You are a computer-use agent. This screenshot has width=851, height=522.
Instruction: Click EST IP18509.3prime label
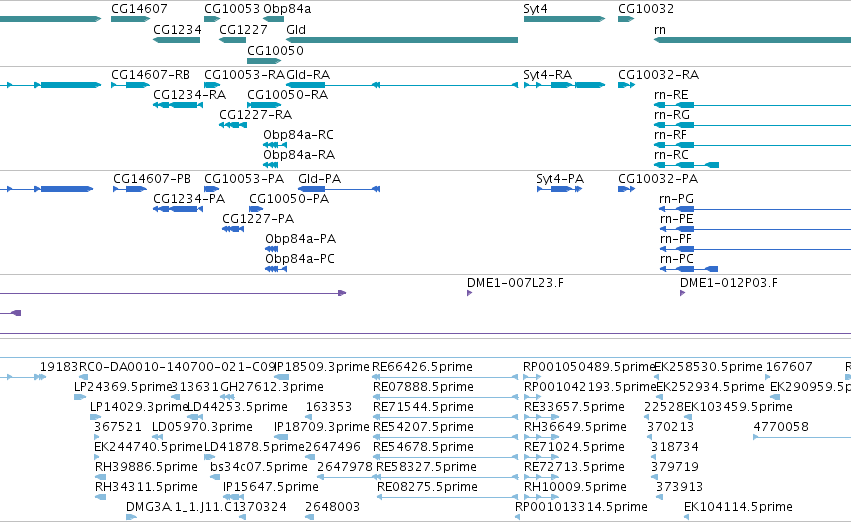[x=322, y=367]
